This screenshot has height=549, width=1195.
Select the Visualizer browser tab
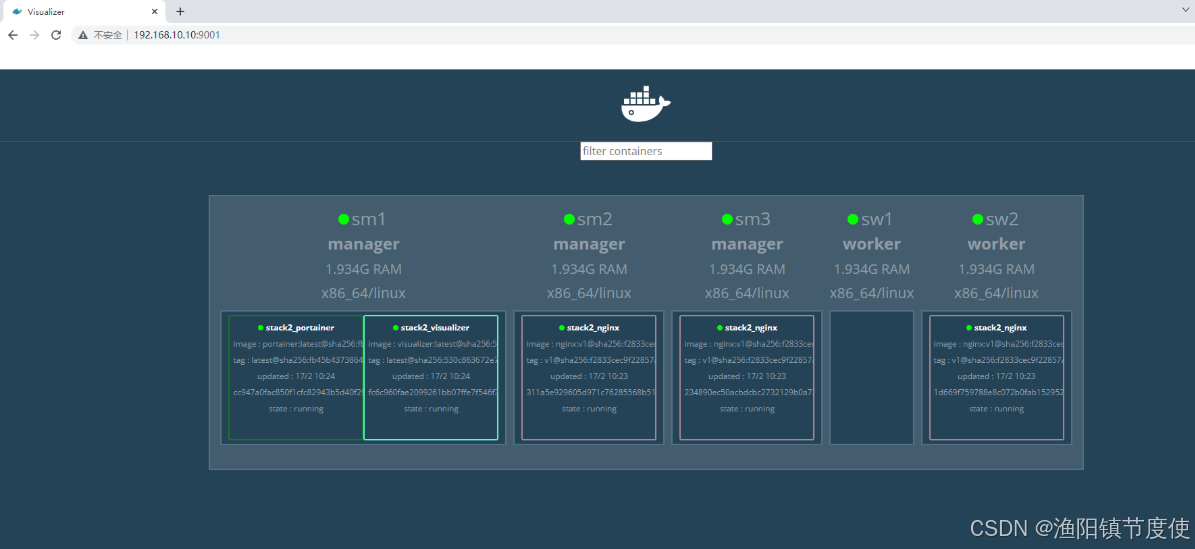(x=84, y=12)
